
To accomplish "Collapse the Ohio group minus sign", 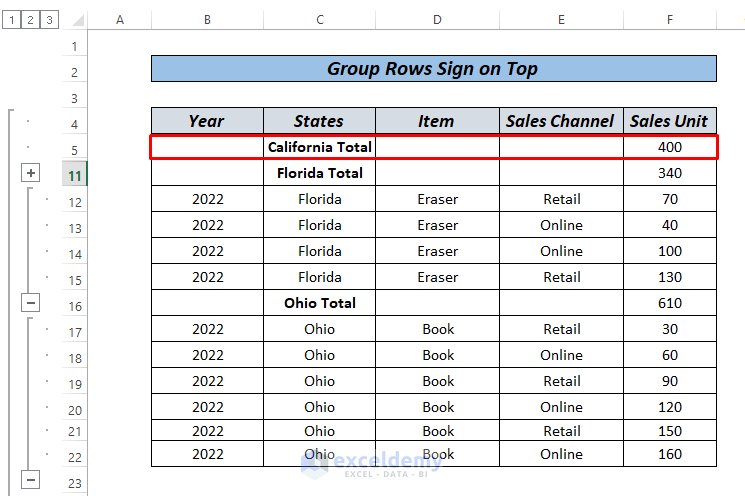I will point(30,479).
